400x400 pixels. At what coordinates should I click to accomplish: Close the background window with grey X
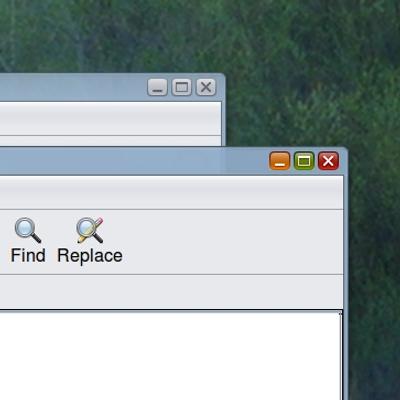click(x=206, y=87)
